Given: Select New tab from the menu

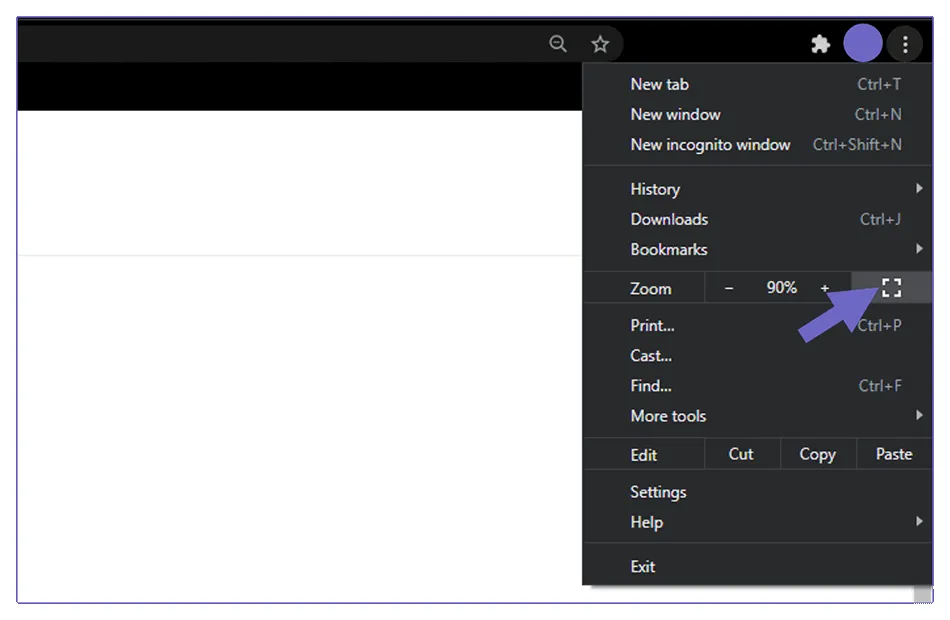Looking at the screenshot, I should tap(757, 84).
